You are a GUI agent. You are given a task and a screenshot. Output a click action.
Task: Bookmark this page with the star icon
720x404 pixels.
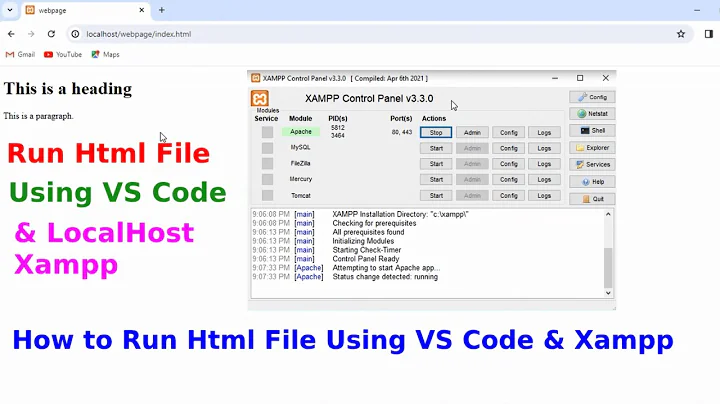point(681,34)
